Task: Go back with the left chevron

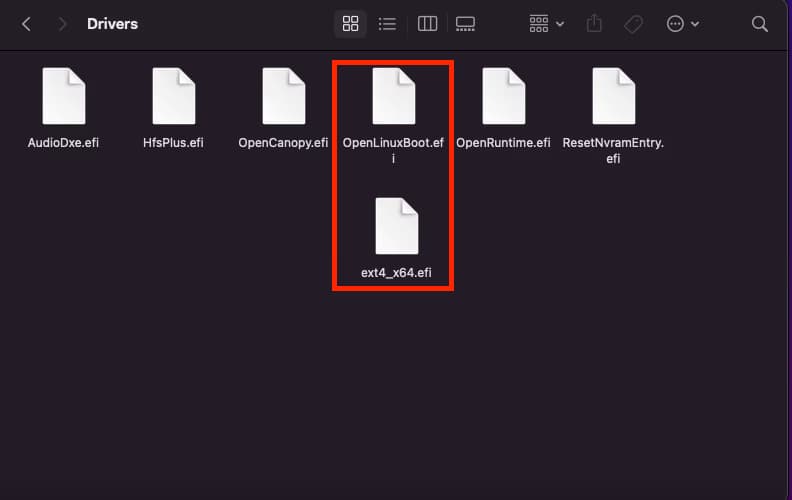Action: click(26, 24)
